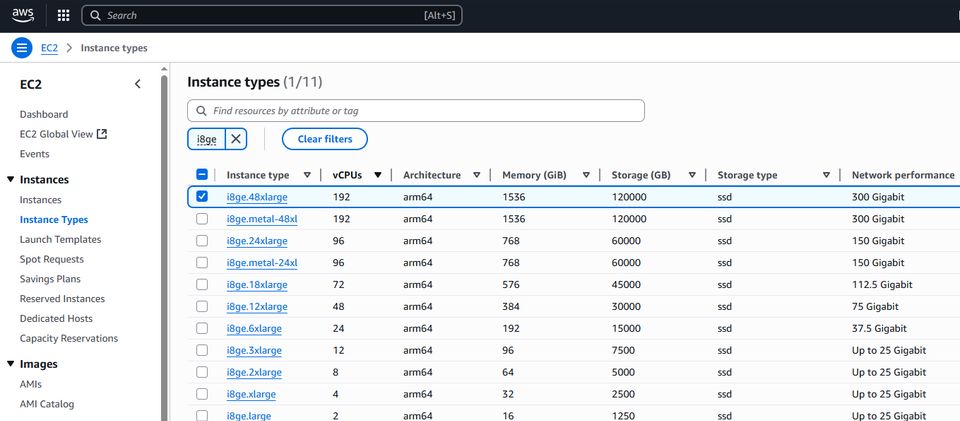Open the i8ge.24xlarge instance type link
This screenshot has width=960, height=421.
(x=257, y=241)
